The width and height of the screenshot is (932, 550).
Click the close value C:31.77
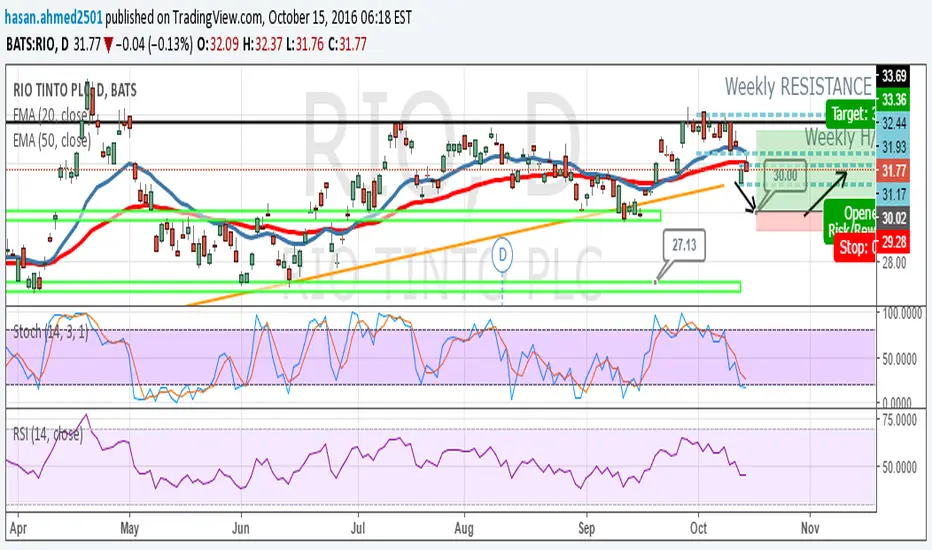pyautogui.click(x=347, y=44)
